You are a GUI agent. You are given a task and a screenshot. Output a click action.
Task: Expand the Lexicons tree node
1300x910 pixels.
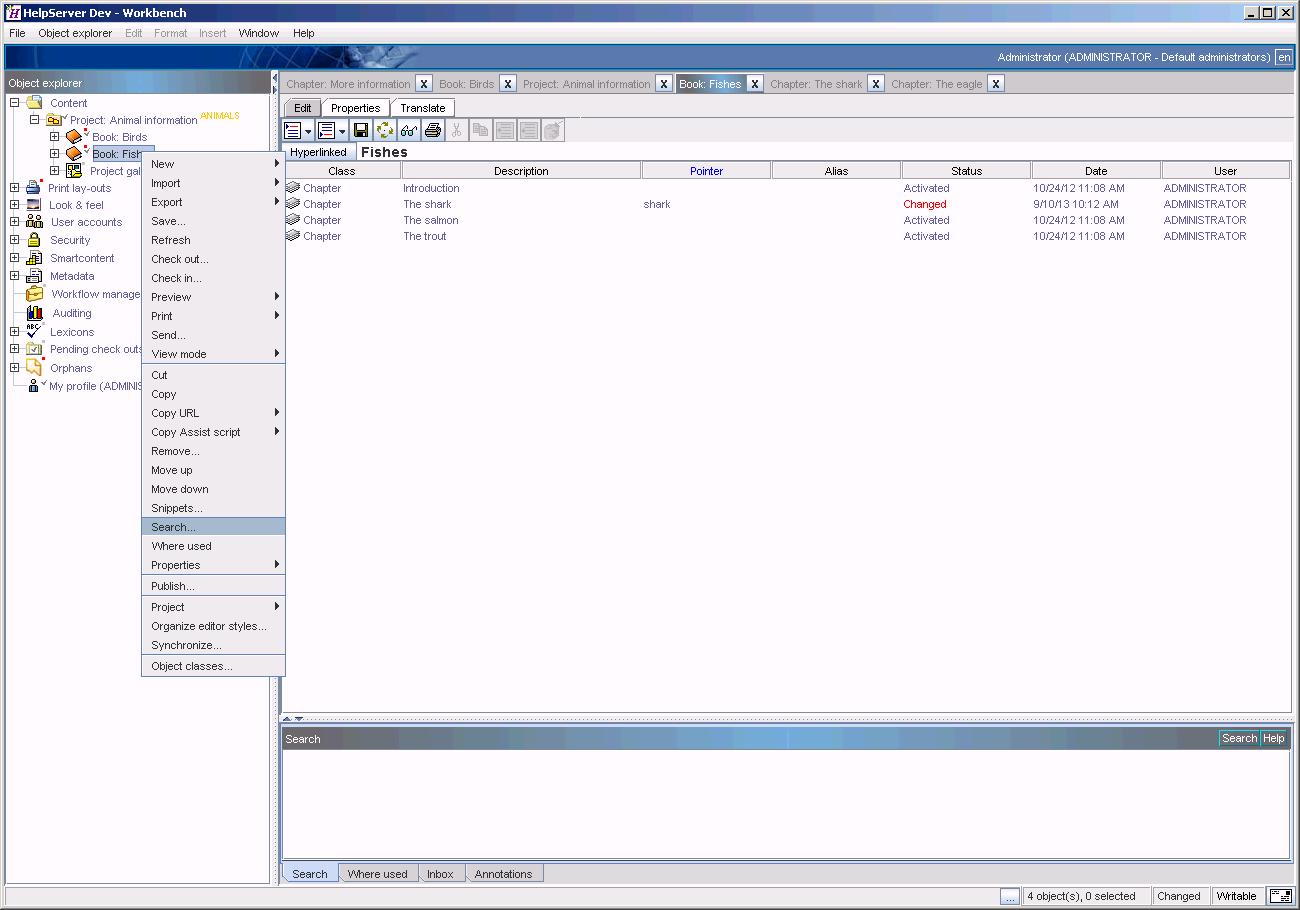pos(15,331)
